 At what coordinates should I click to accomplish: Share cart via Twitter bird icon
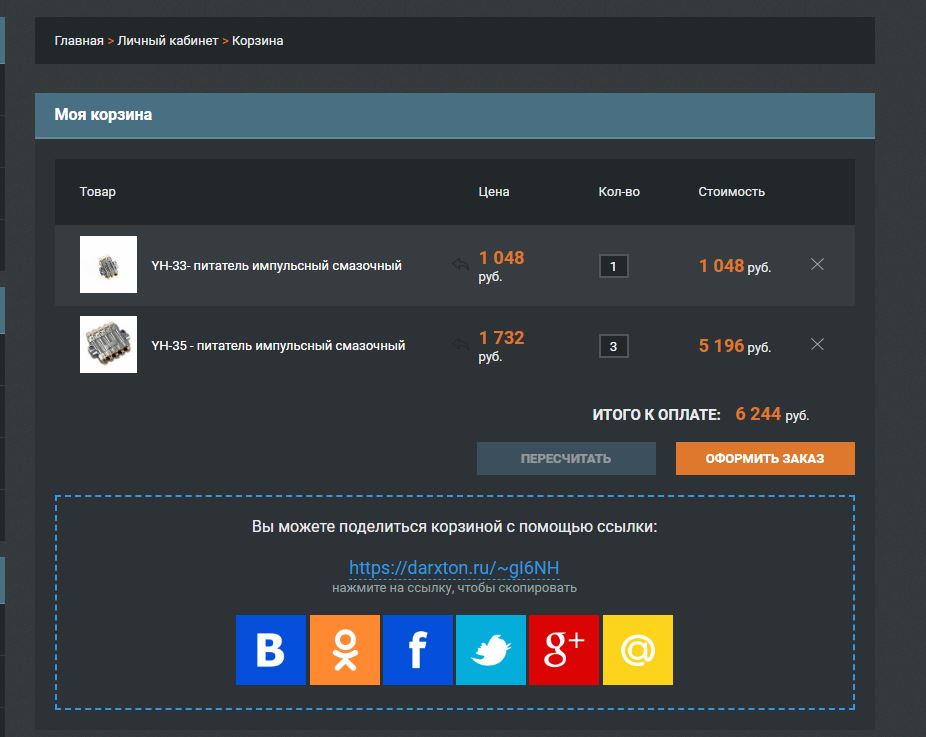tap(491, 650)
